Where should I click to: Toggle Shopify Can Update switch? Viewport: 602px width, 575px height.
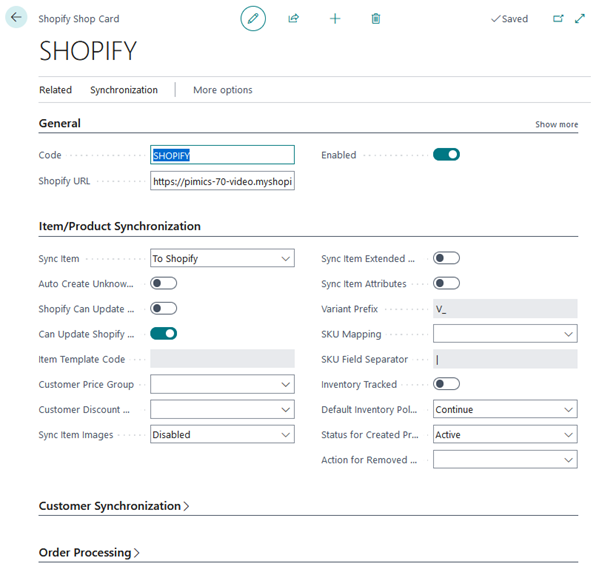point(164,309)
